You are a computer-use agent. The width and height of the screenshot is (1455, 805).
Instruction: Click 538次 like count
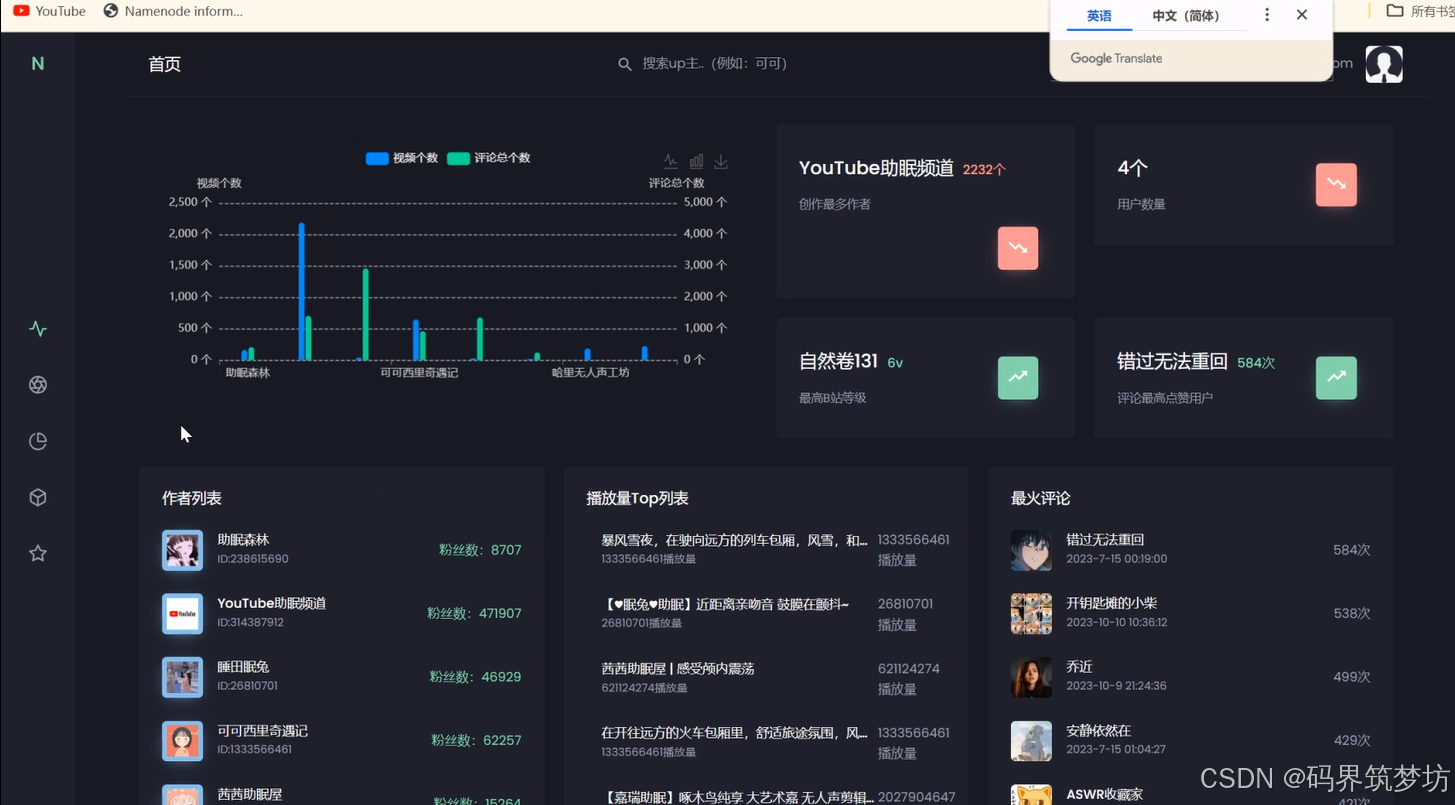click(x=1352, y=613)
